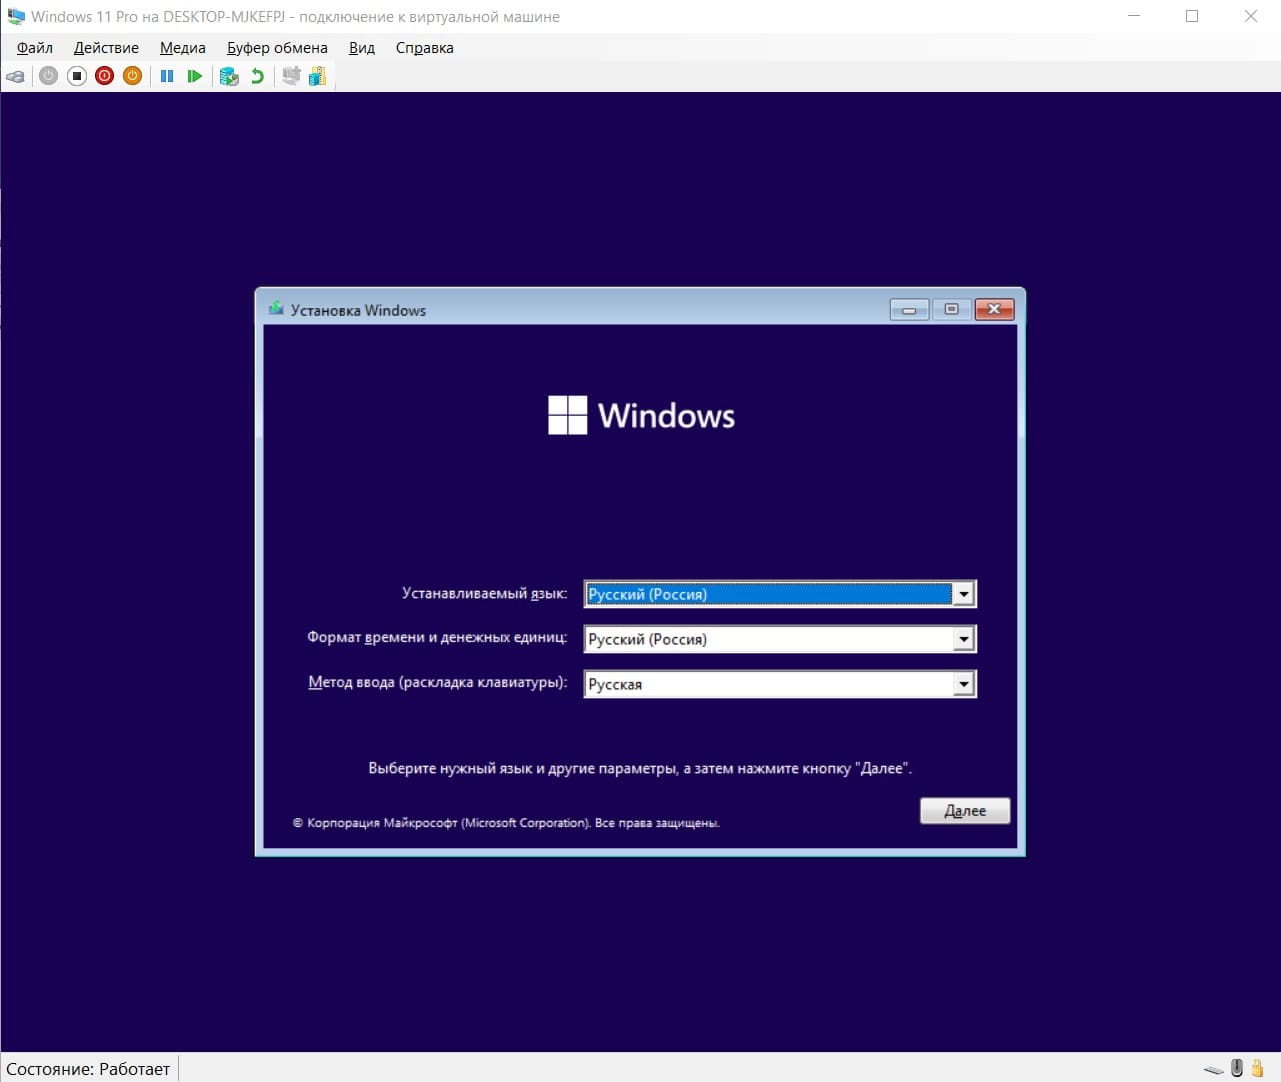Revert the VM with the green arrow icon
Viewport: 1281px width, 1082px height.
click(257, 76)
